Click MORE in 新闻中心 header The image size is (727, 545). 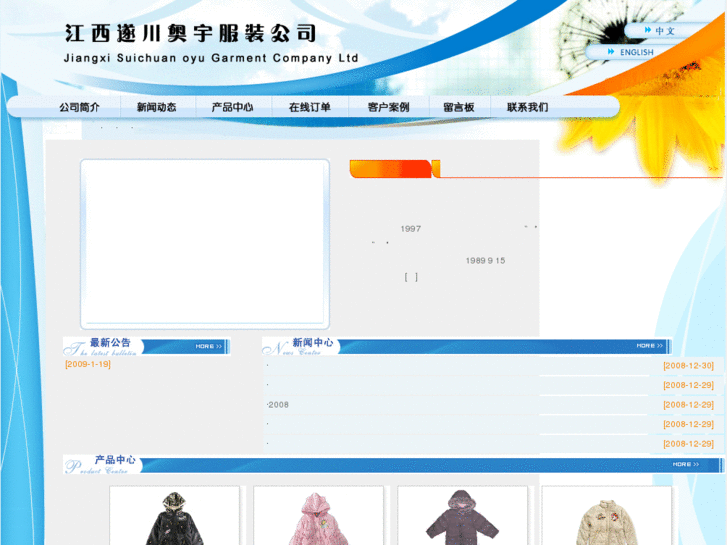pos(650,346)
